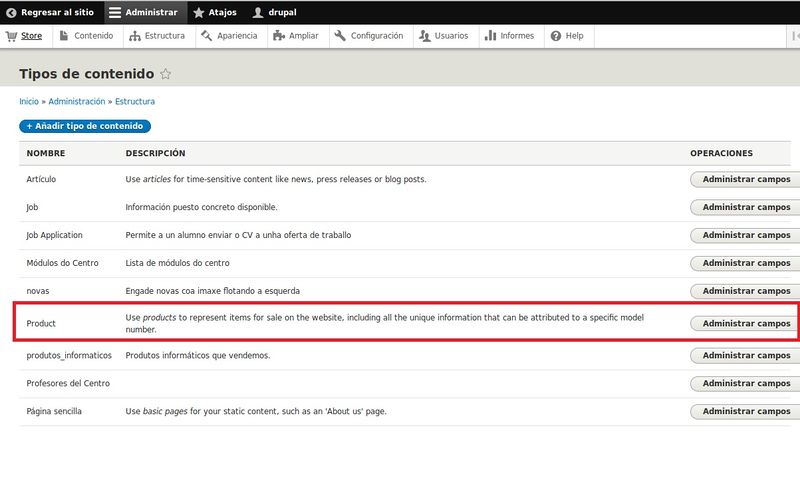Click the drupal username text
Image resolution: width=800 pixels, height=482 pixels.
click(282, 12)
